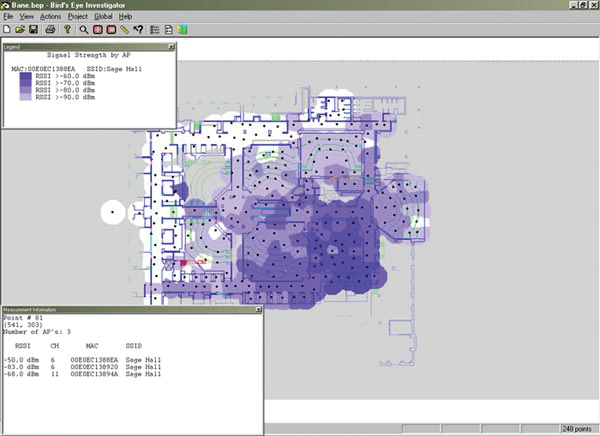This screenshot has height=436, width=600.
Task: Save the project with the floppy disk icon
Action: coord(33,30)
